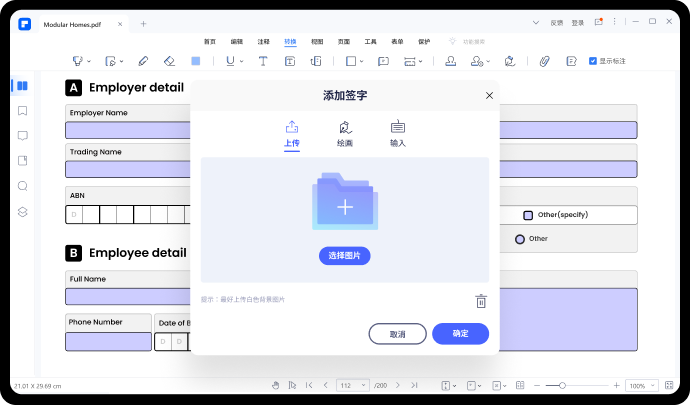Screen dimensions: 690x405
Task: Toggle the 显示标注 checkbox
Action: tap(593, 61)
